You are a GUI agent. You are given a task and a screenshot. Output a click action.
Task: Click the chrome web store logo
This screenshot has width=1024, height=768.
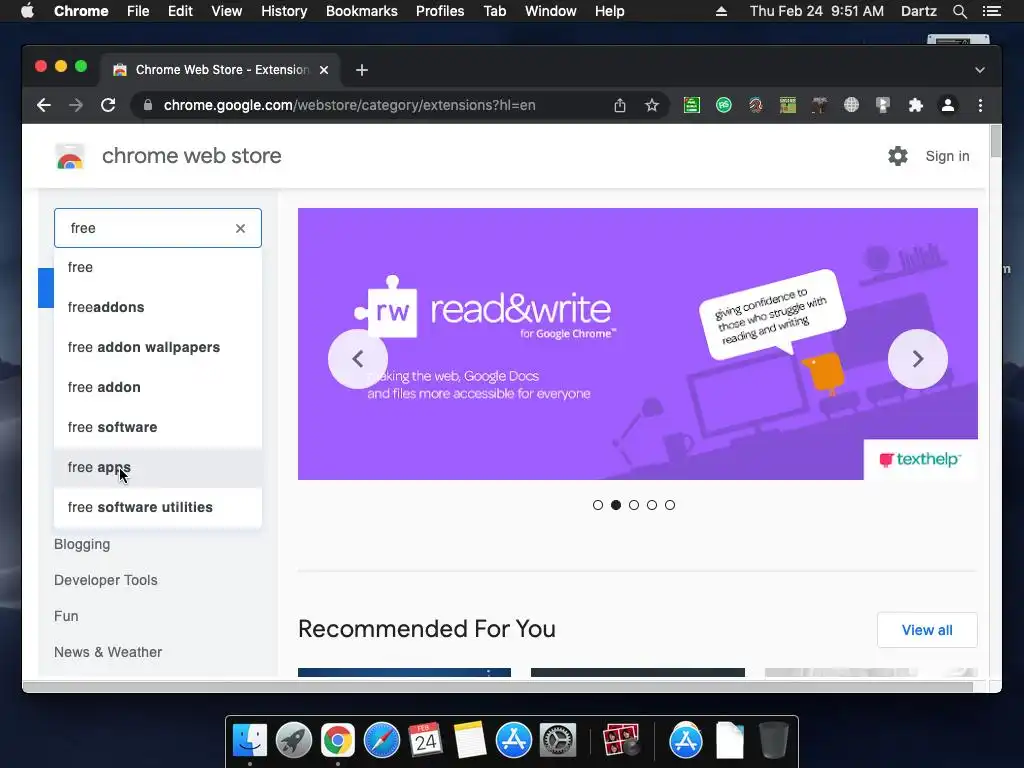click(70, 156)
